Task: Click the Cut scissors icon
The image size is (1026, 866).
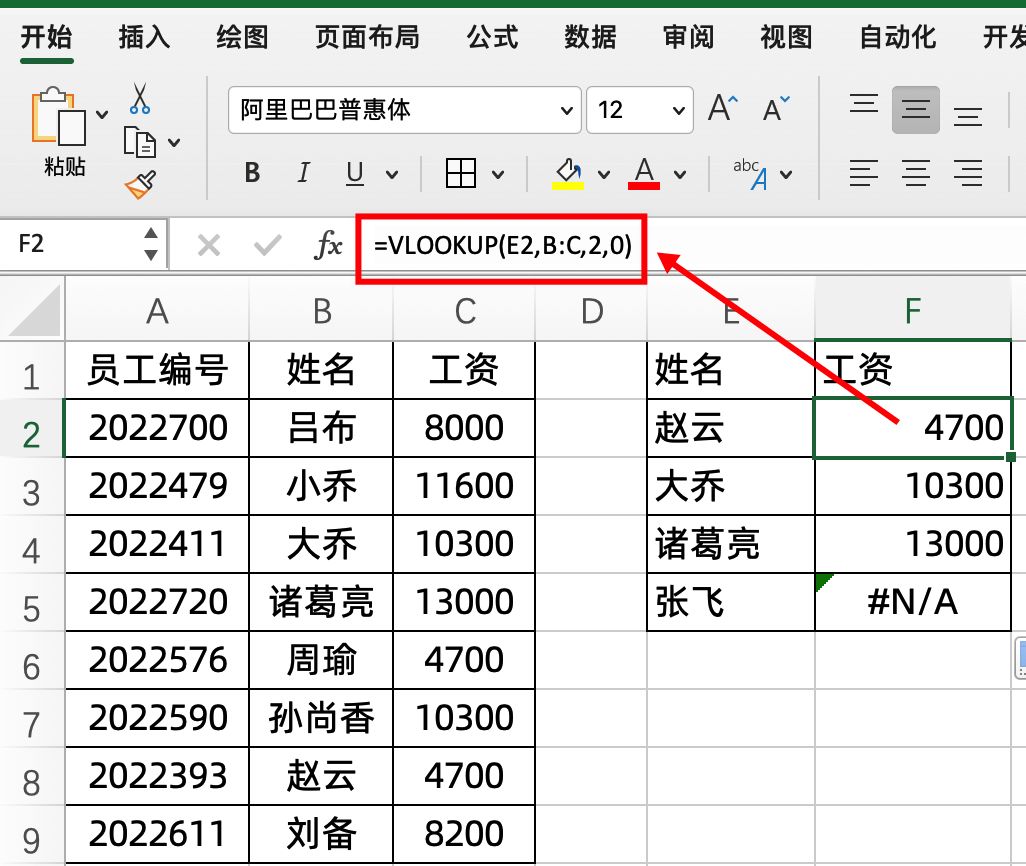Action: [139, 99]
